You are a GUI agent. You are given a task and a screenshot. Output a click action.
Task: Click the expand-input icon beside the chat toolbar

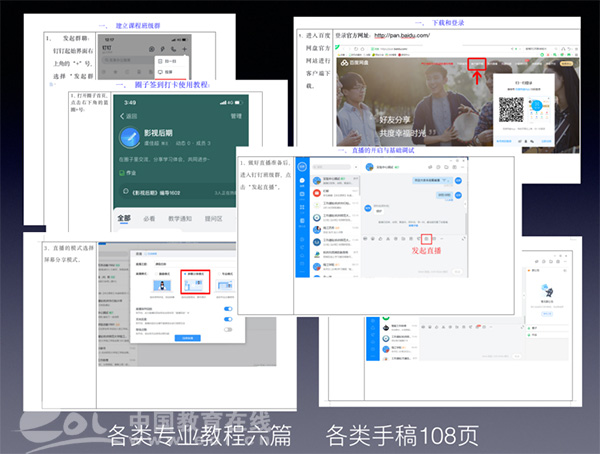463,238
